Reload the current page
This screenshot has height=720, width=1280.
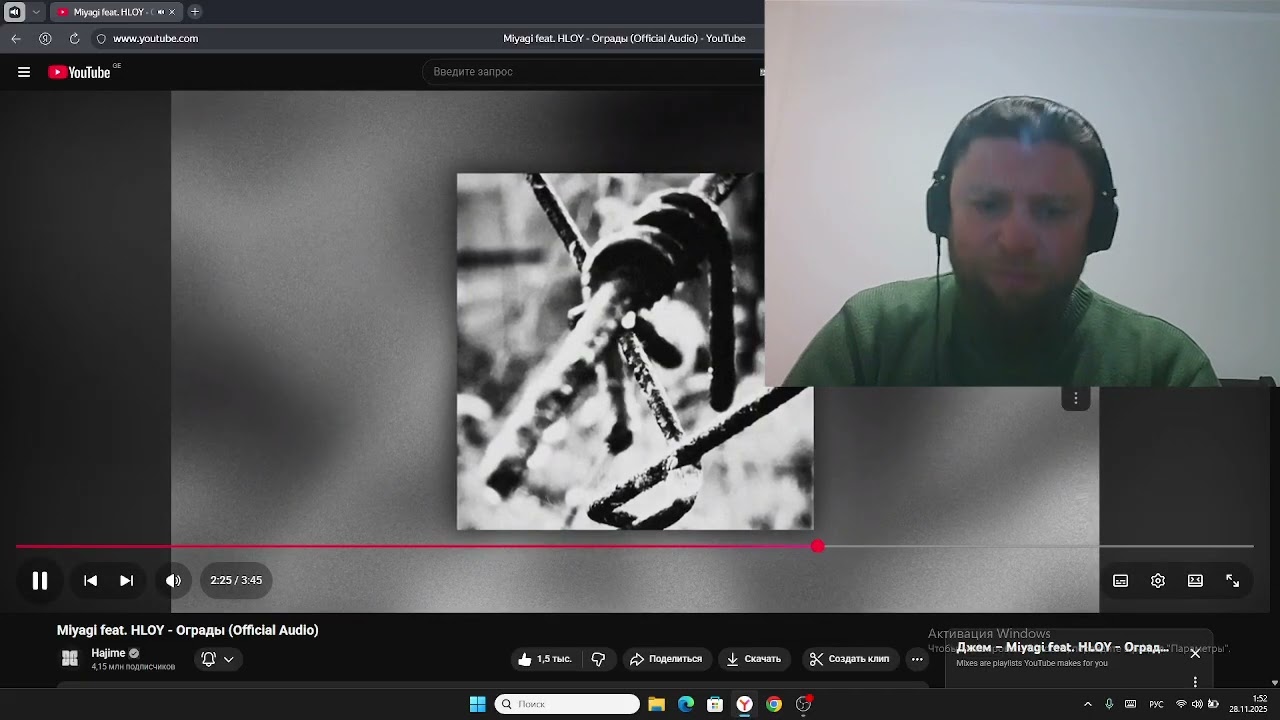pyautogui.click(x=74, y=39)
